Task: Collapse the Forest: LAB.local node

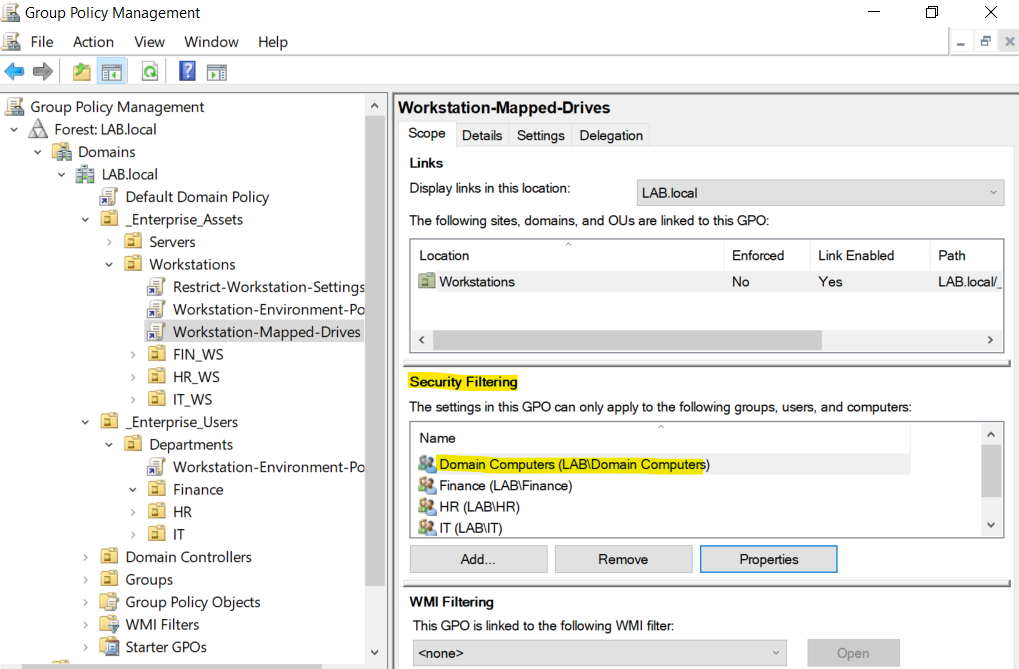Action: pos(14,129)
